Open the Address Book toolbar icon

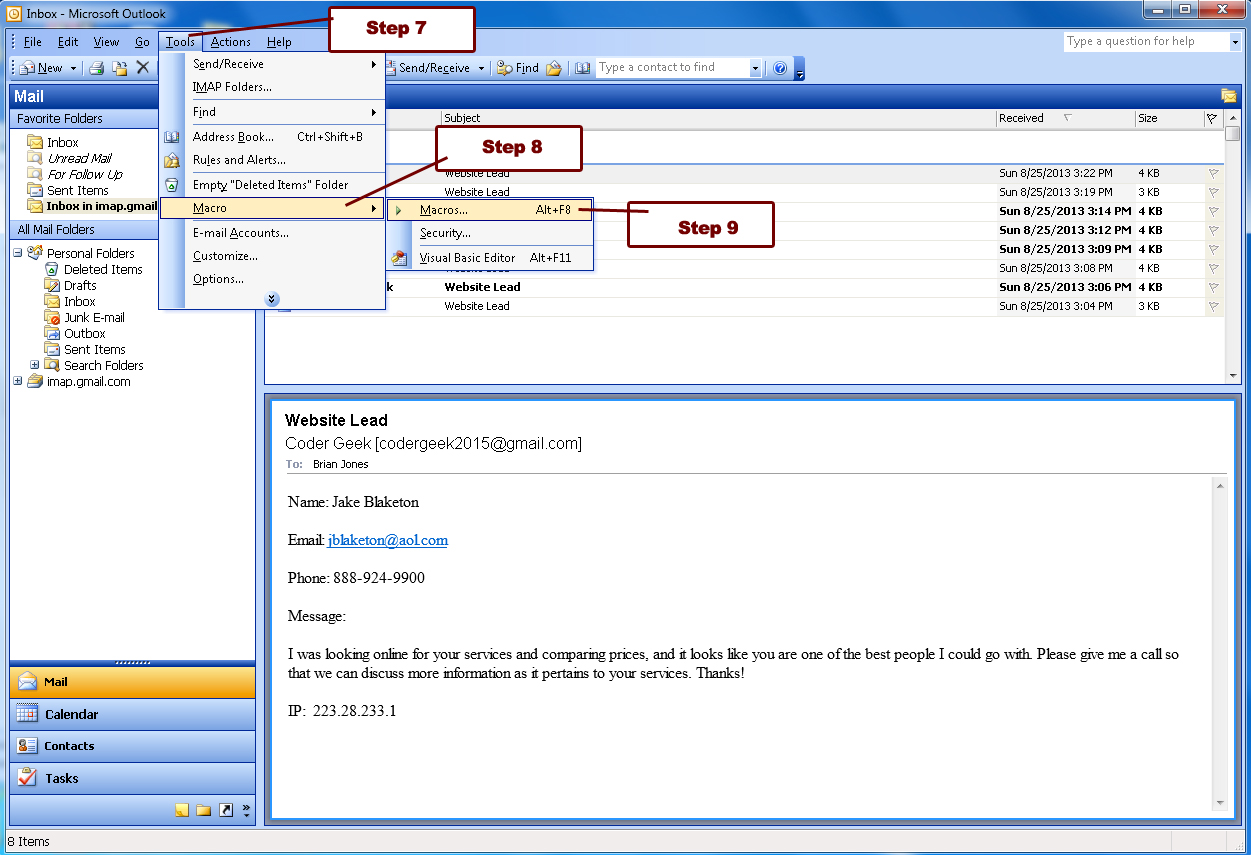(x=583, y=68)
